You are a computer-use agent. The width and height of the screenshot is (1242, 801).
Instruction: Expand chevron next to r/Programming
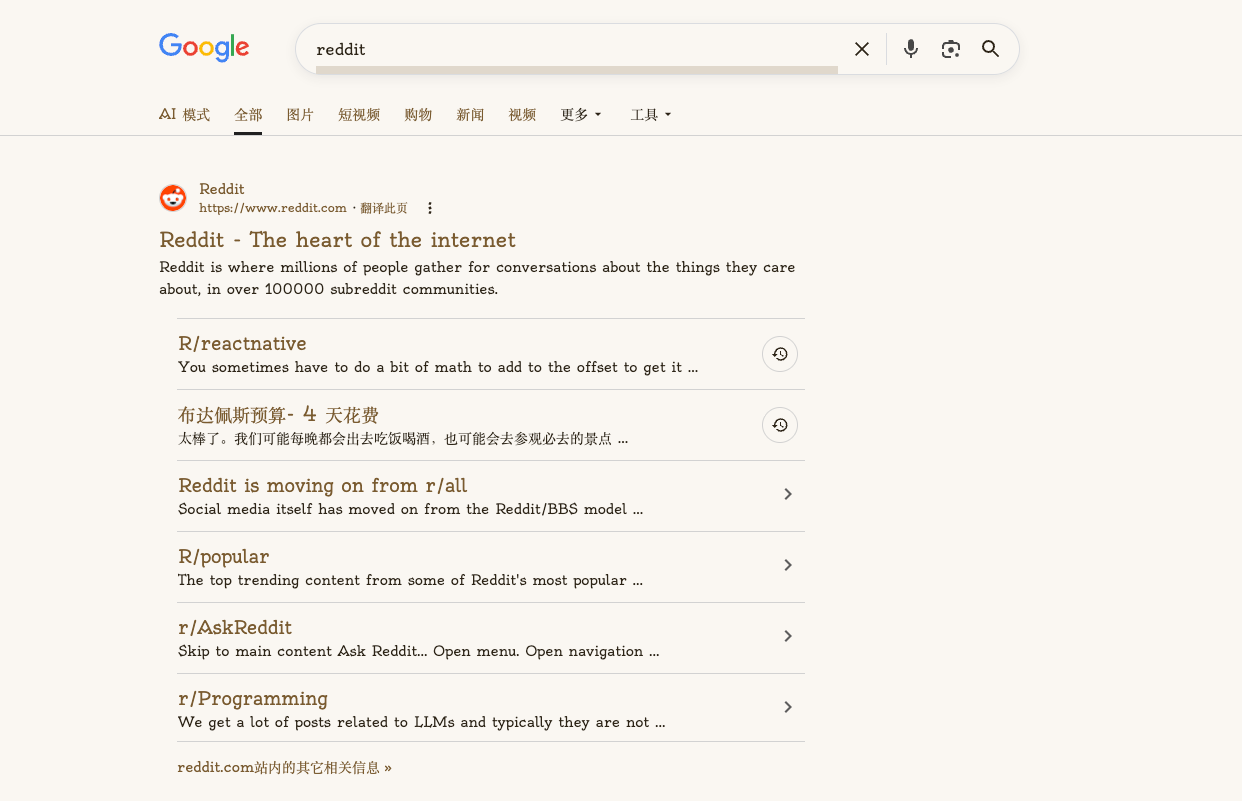(788, 707)
